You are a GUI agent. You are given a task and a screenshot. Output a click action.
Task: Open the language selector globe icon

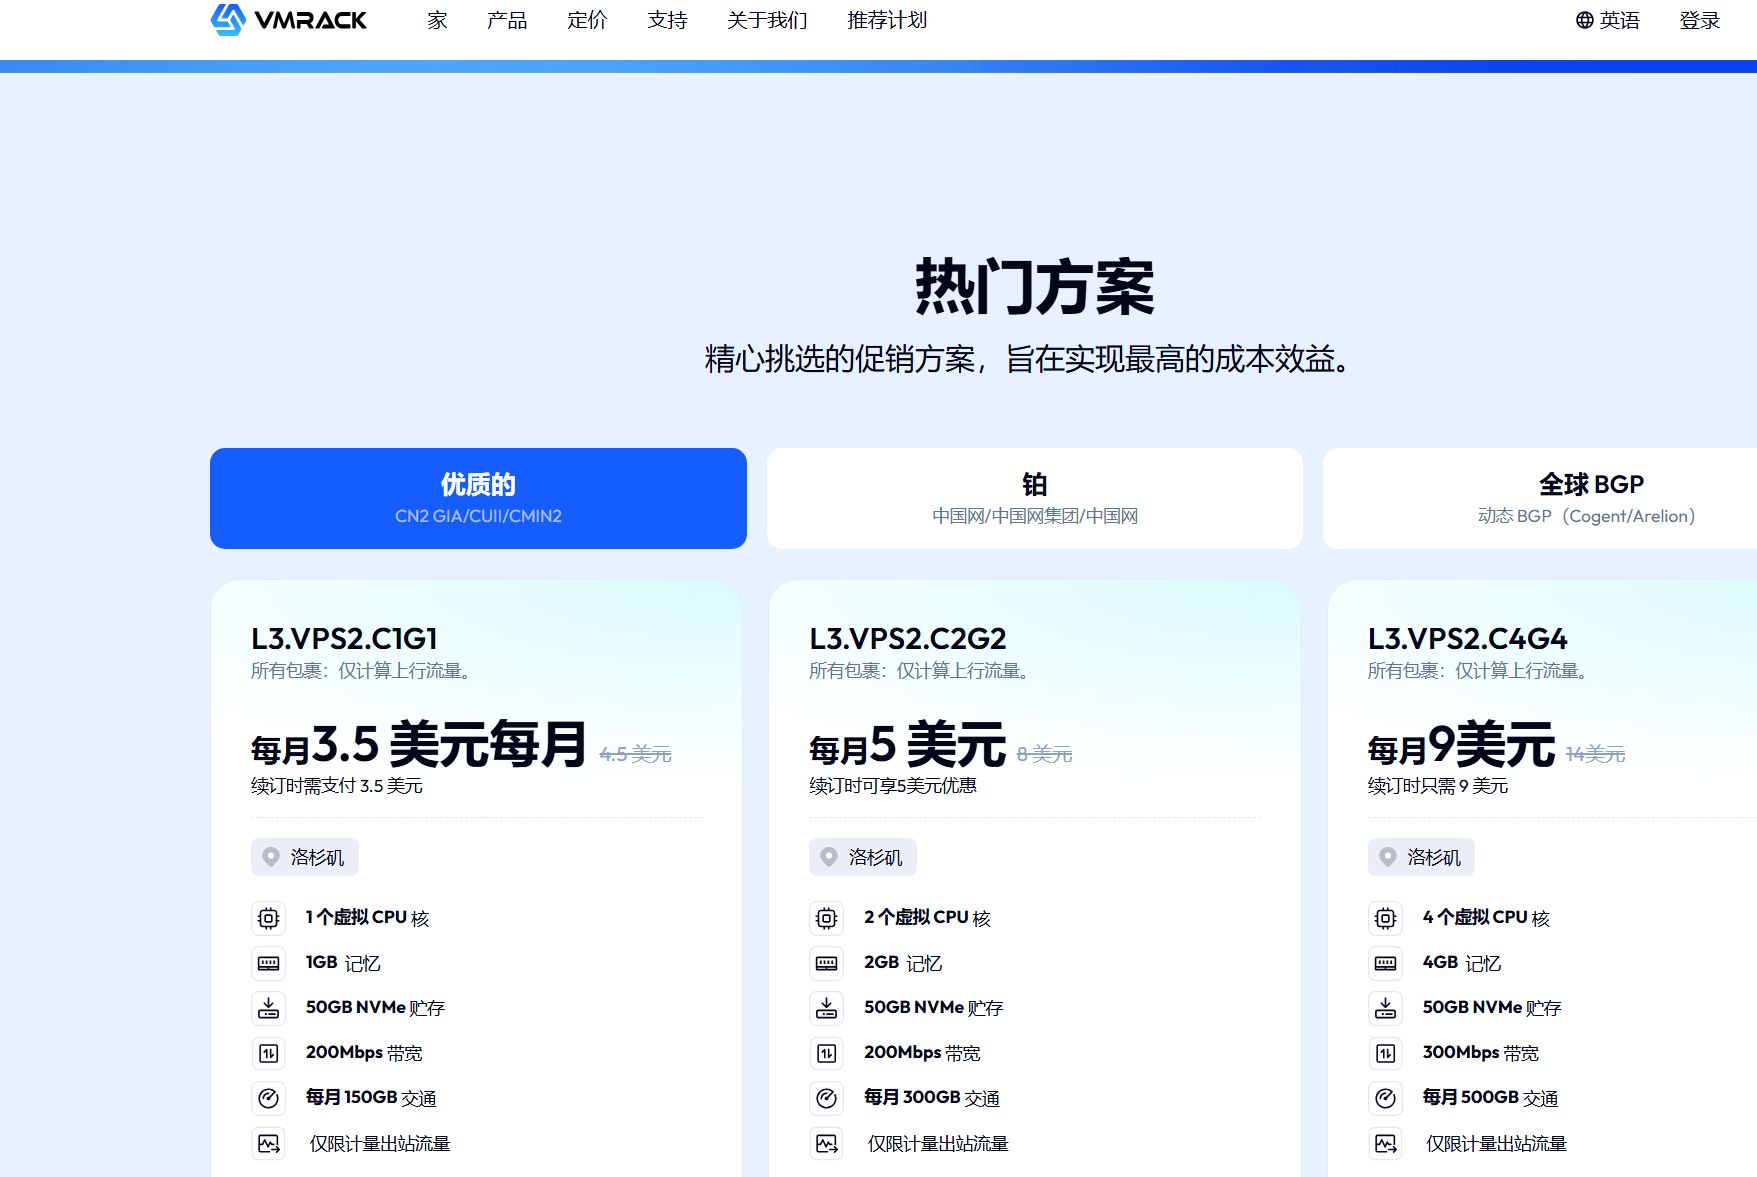click(1584, 20)
